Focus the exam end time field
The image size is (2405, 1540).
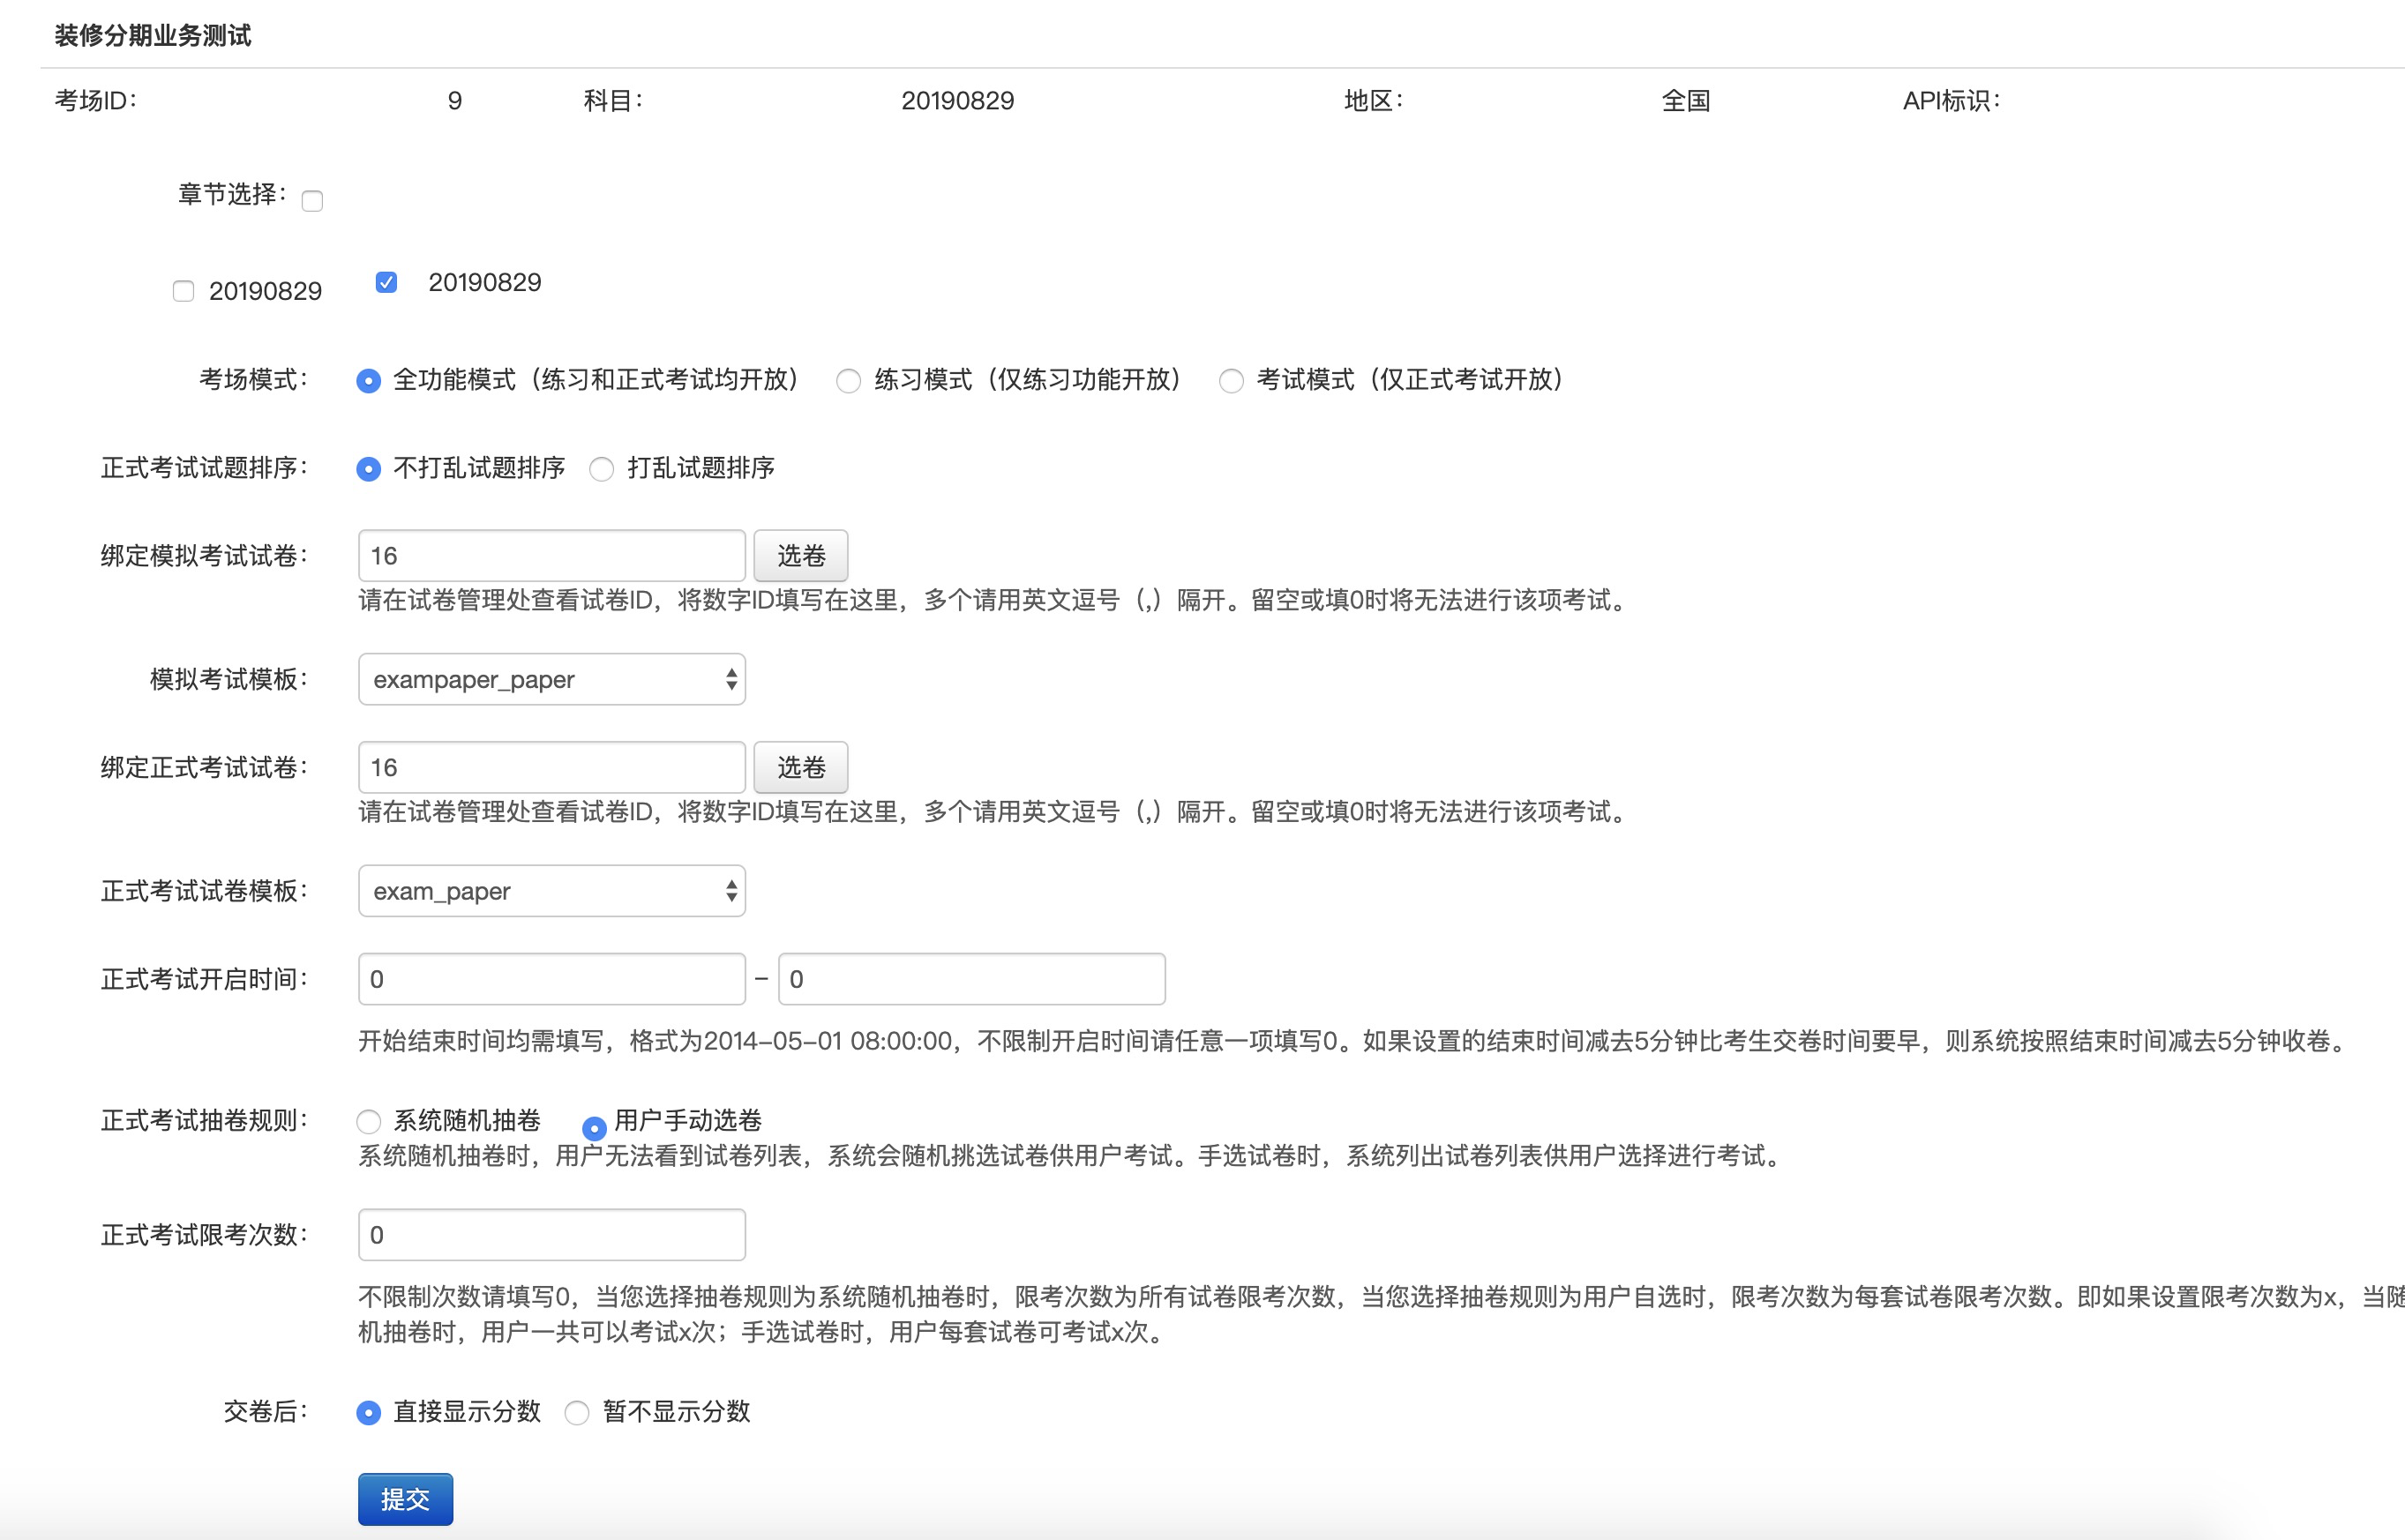point(972,979)
